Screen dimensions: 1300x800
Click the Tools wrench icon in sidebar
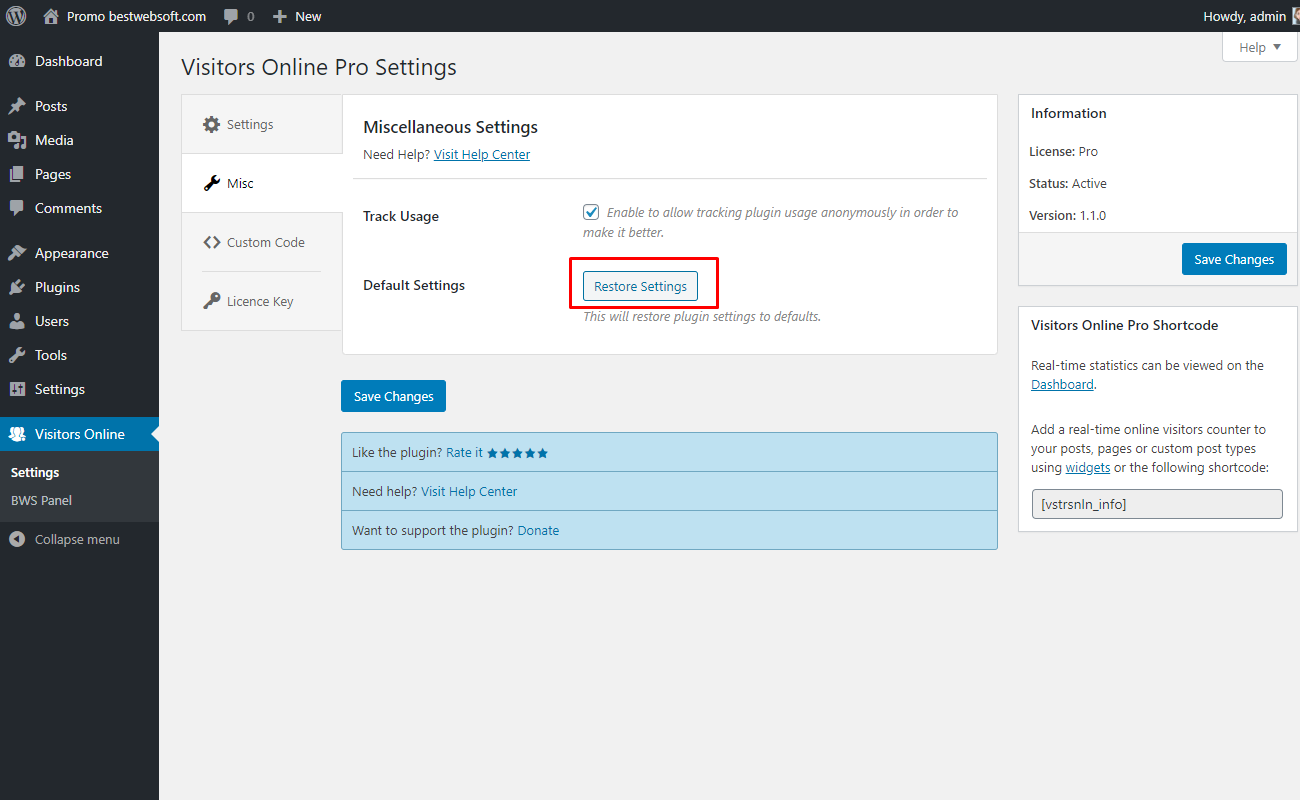(x=17, y=355)
